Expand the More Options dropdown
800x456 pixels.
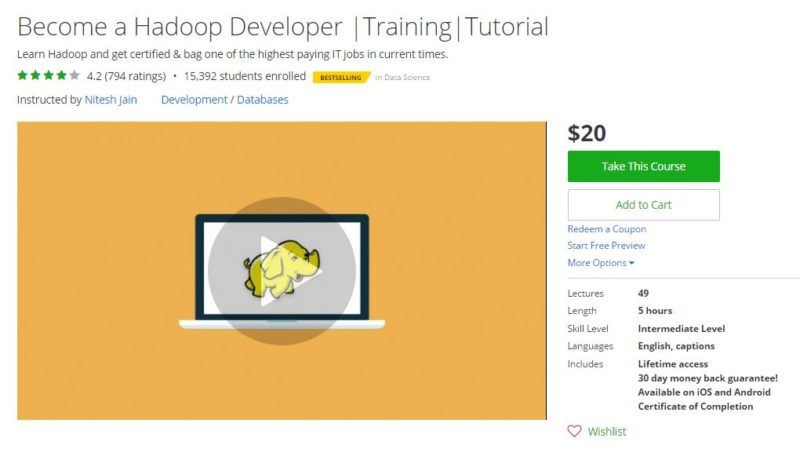pyautogui.click(x=601, y=263)
